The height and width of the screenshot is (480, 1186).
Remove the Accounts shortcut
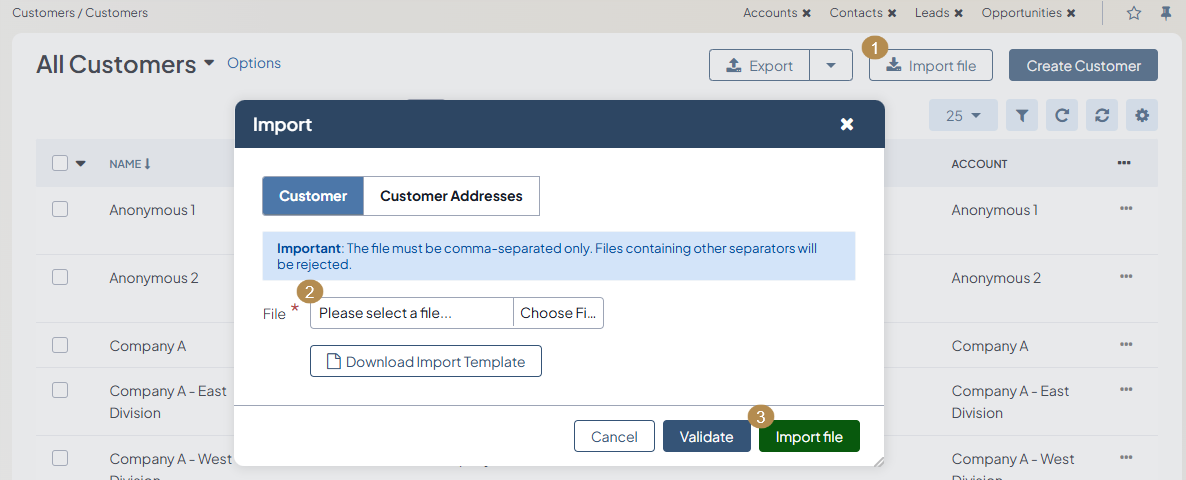[x=806, y=13]
